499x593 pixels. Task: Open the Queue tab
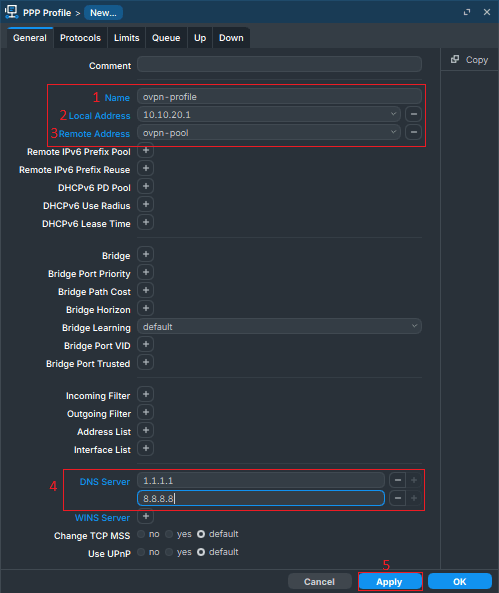coord(166,38)
